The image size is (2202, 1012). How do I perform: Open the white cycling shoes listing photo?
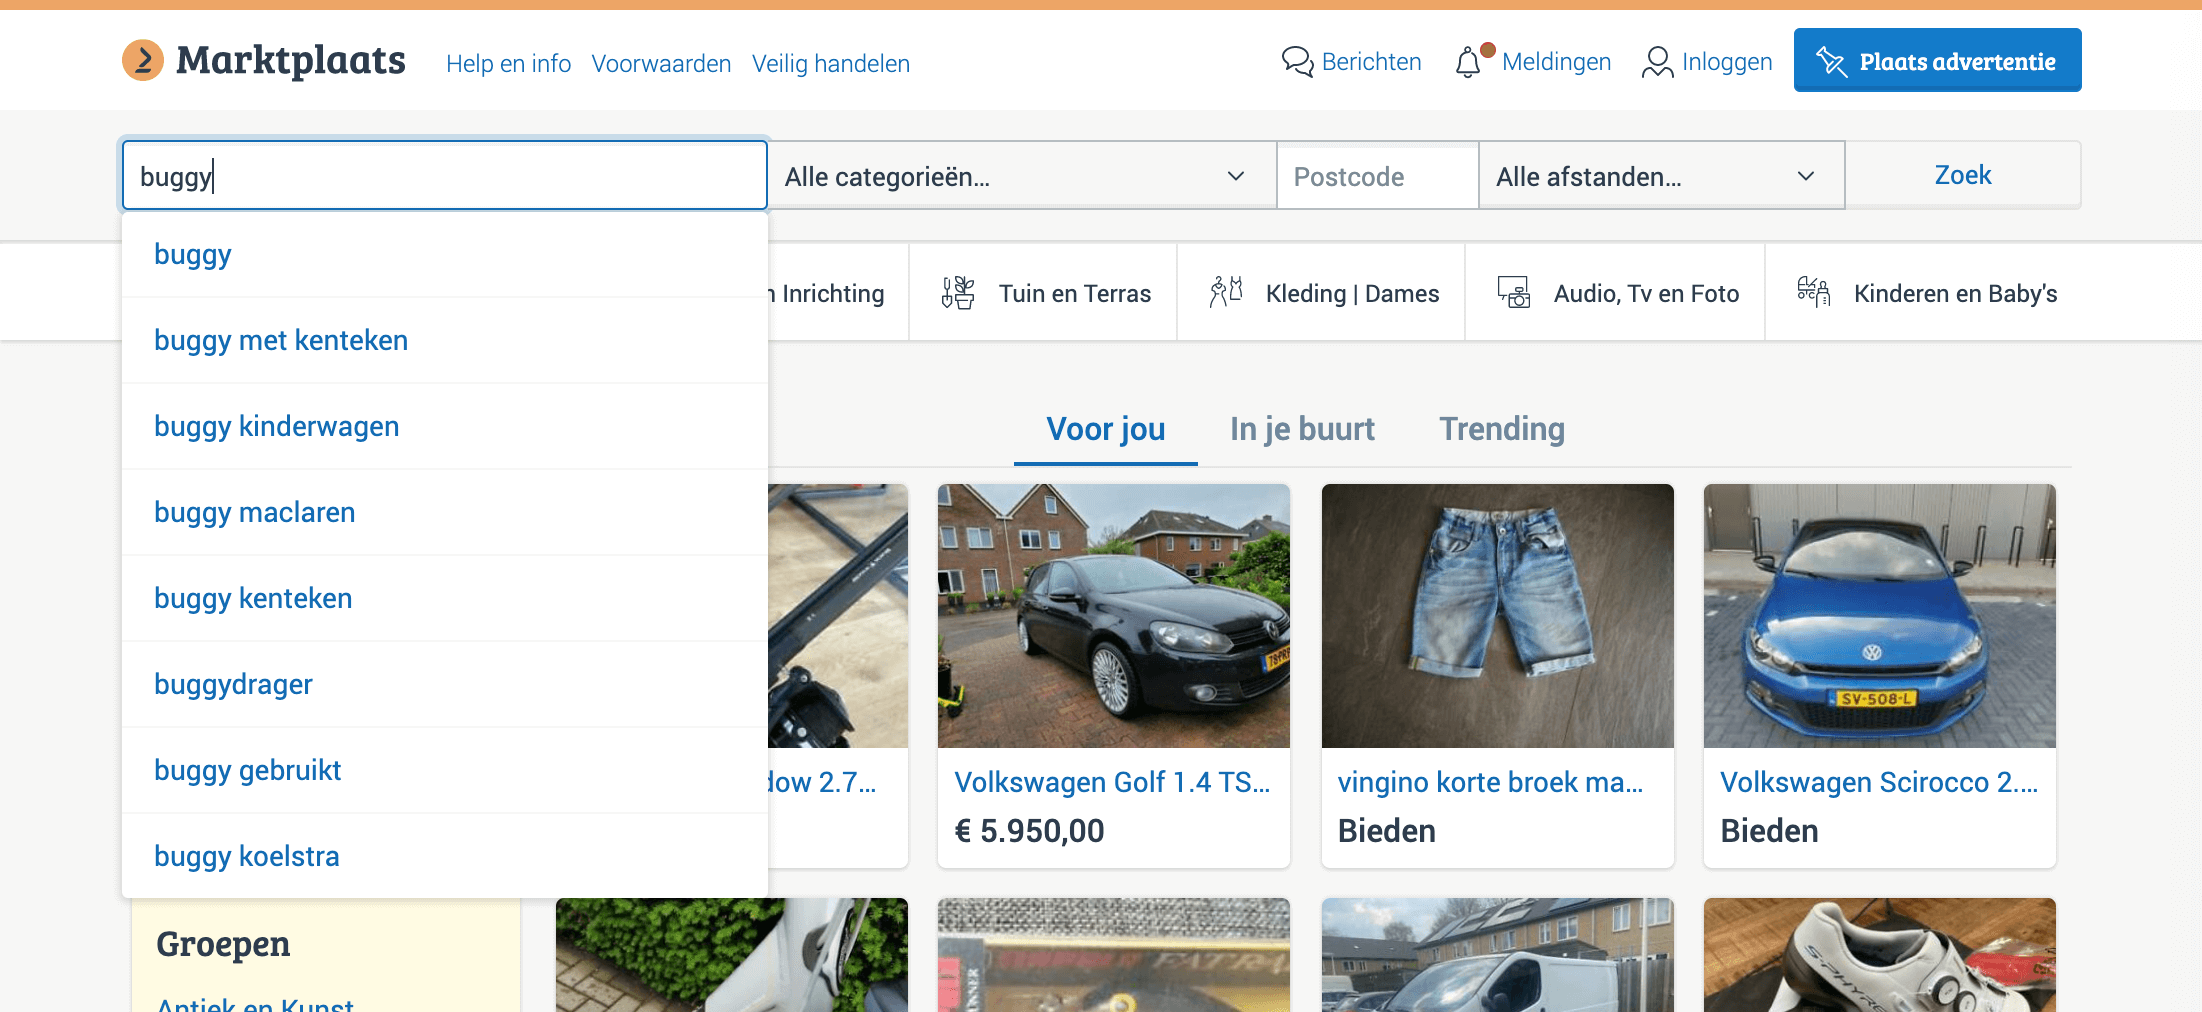tap(1880, 955)
